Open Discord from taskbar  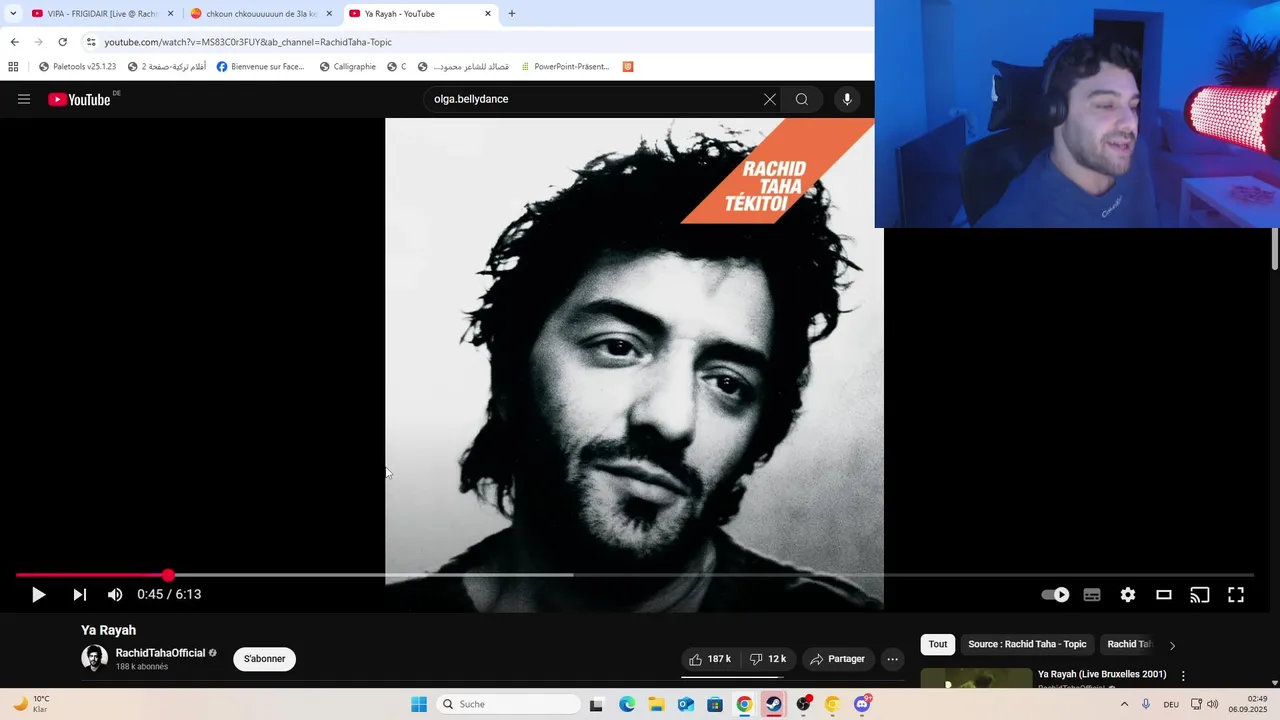click(x=862, y=704)
